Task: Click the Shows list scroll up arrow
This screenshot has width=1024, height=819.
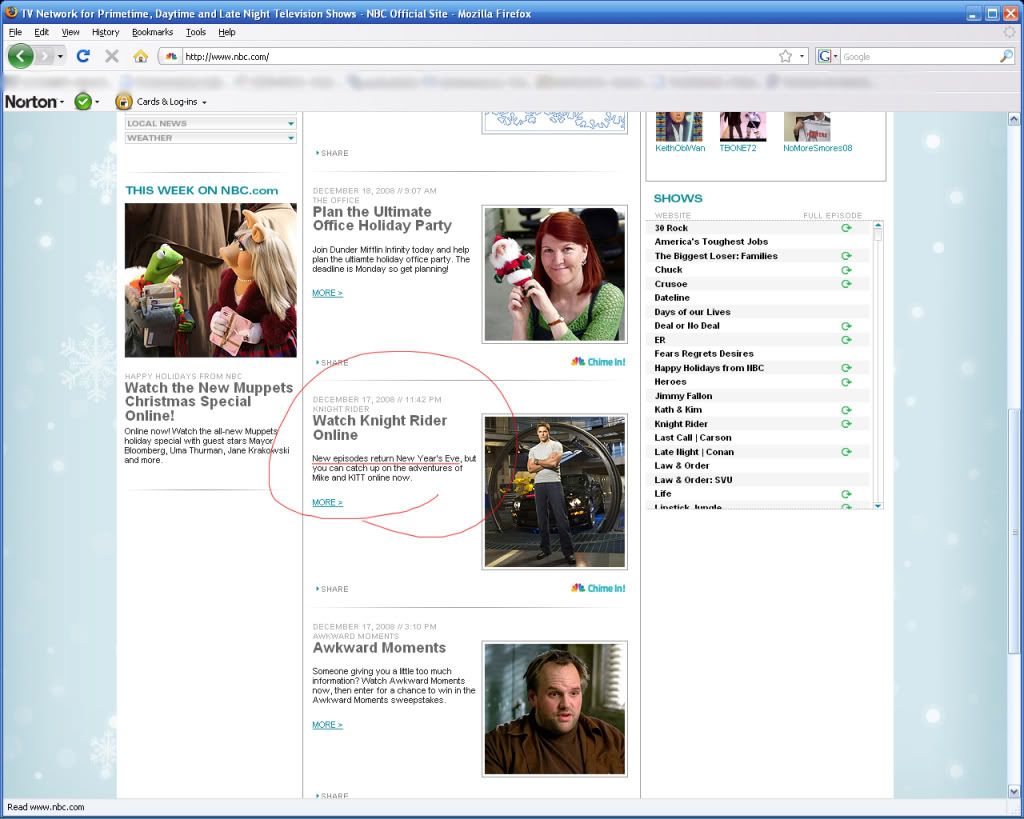Action: click(x=878, y=225)
